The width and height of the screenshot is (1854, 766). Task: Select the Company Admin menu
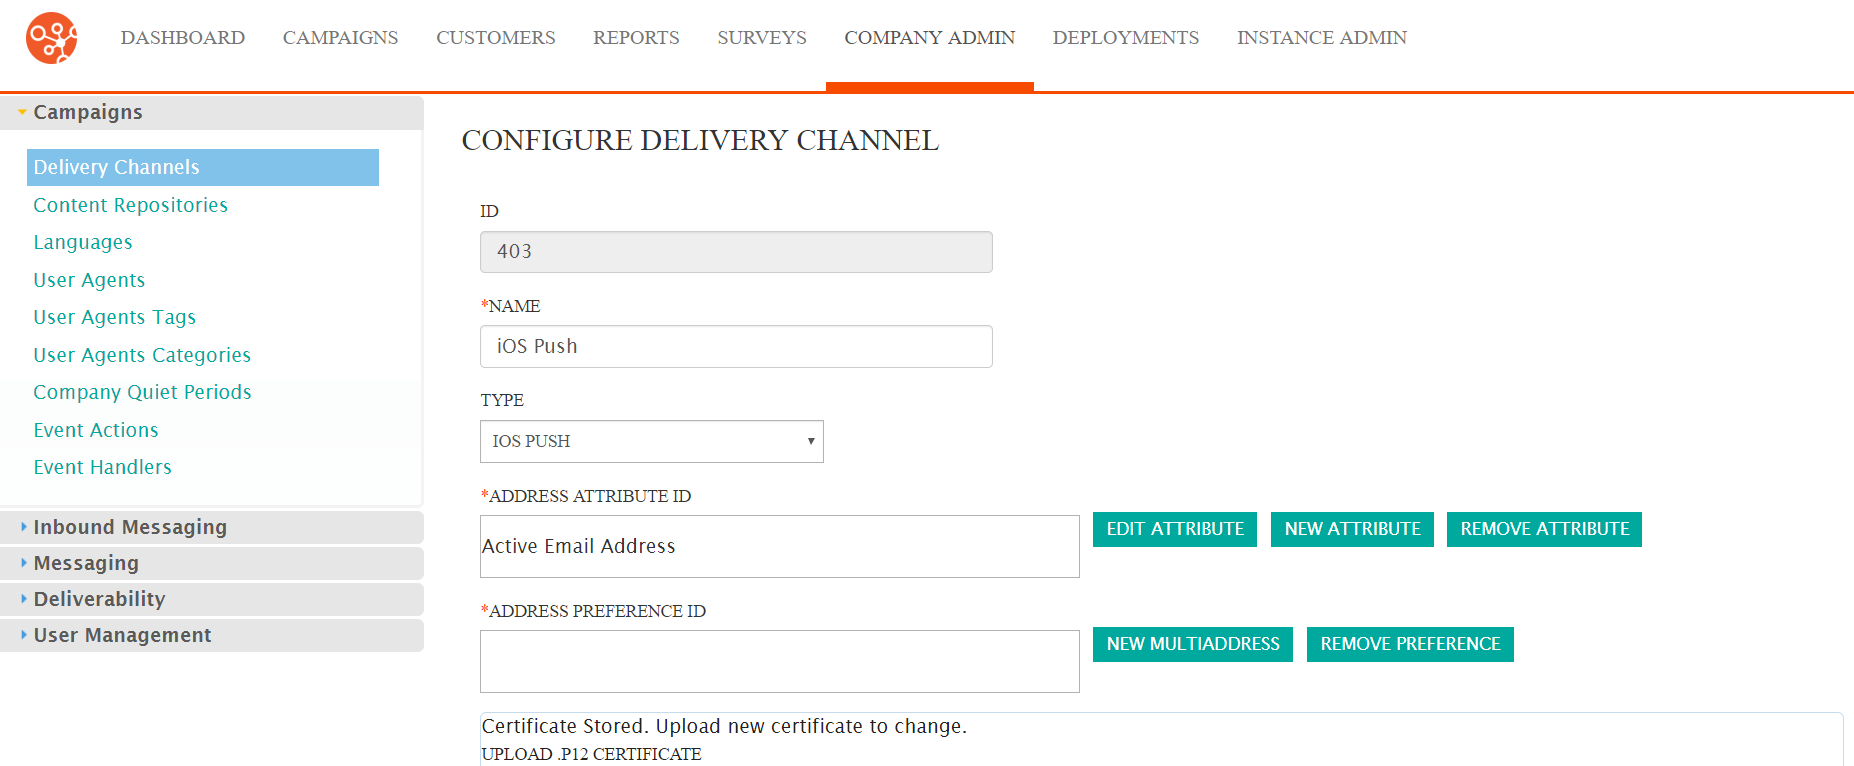coord(930,38)
